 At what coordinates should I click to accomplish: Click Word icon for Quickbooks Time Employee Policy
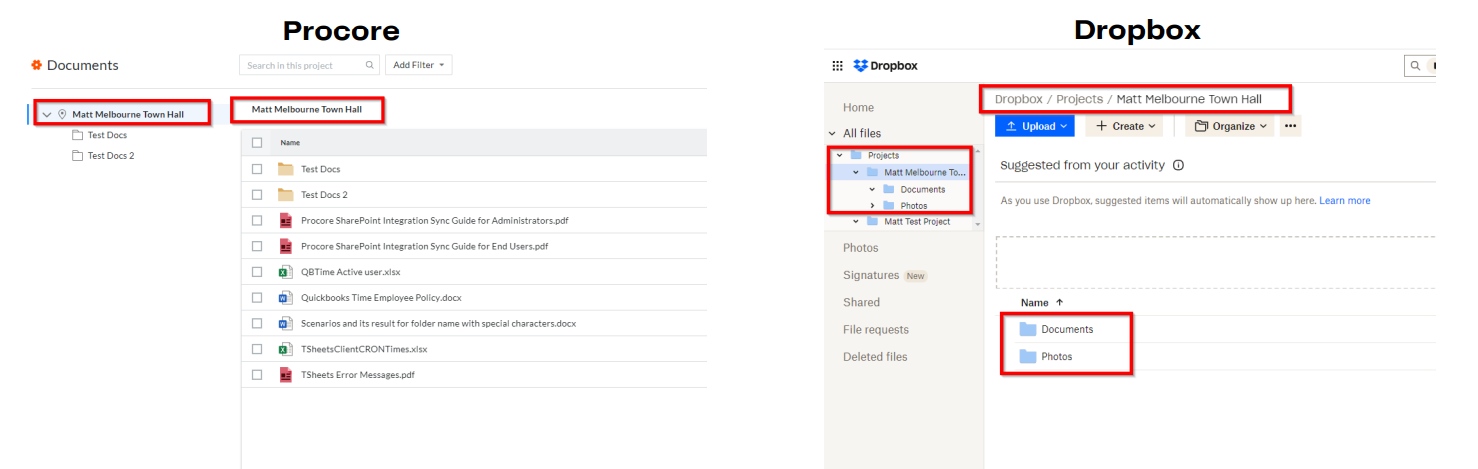(285, 298)
